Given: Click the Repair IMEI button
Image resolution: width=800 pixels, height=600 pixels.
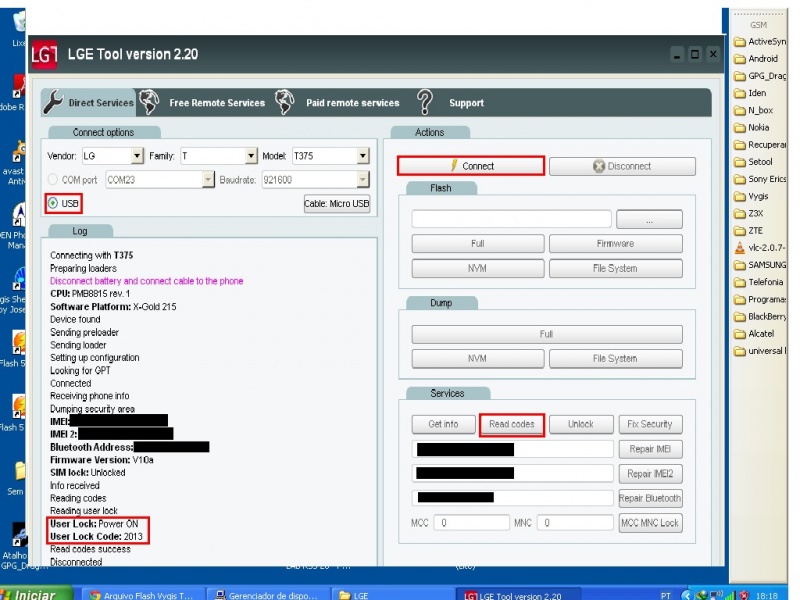Looking at the screenshot, I should [x=650, y=449].
